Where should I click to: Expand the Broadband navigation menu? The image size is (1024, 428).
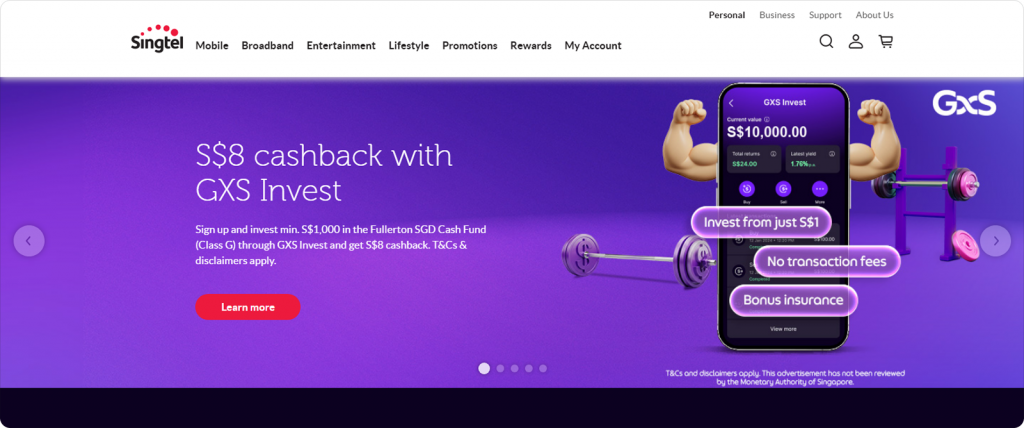point(268,46)
